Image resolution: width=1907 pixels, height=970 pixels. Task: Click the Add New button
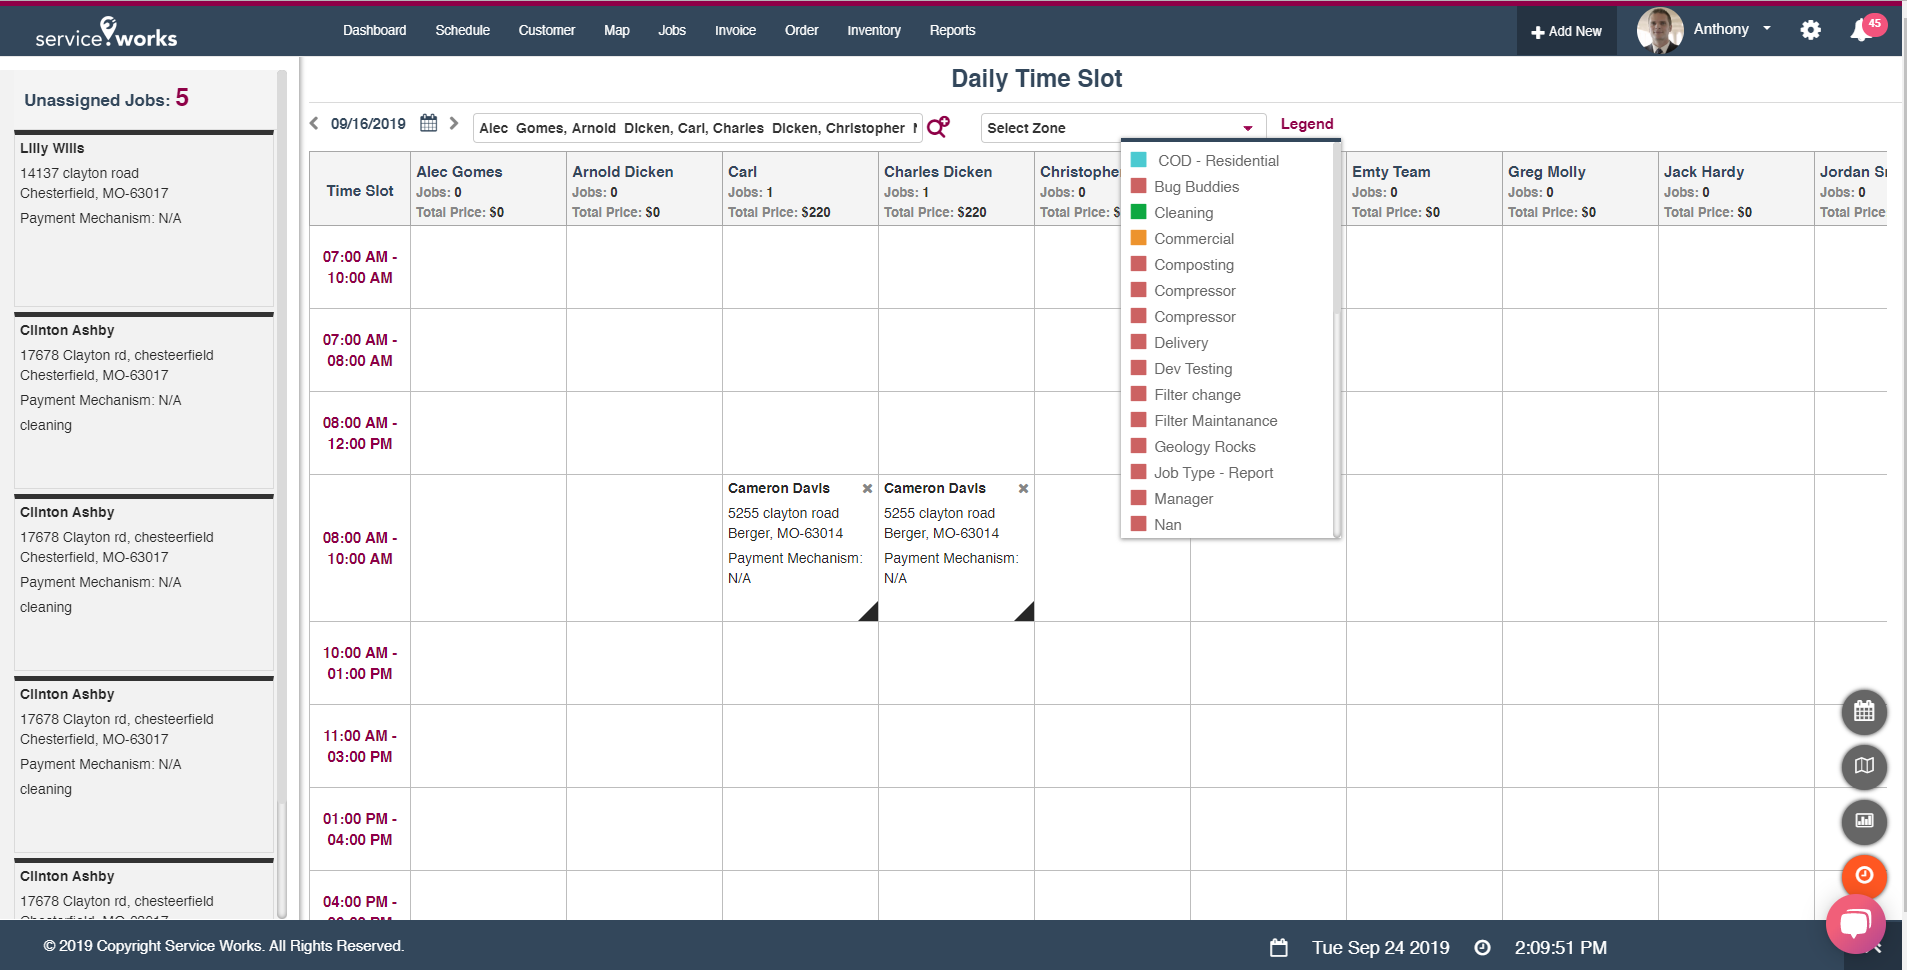(x=1565, y=30)
